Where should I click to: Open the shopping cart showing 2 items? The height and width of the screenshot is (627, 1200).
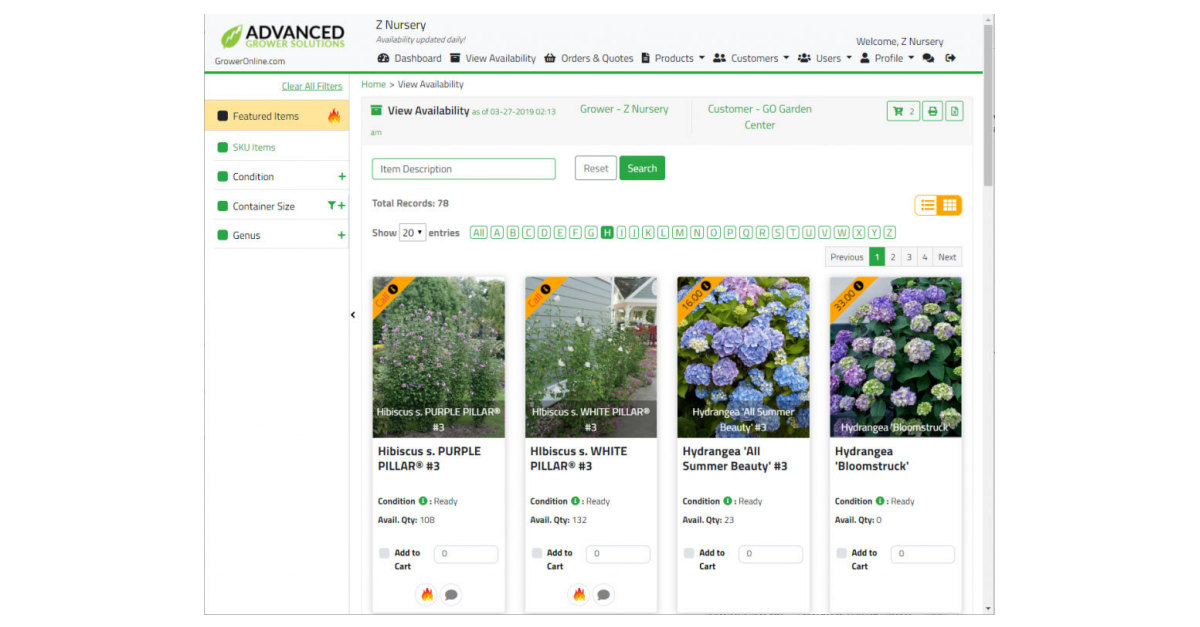pyautogui.click(x=901, y=111)
